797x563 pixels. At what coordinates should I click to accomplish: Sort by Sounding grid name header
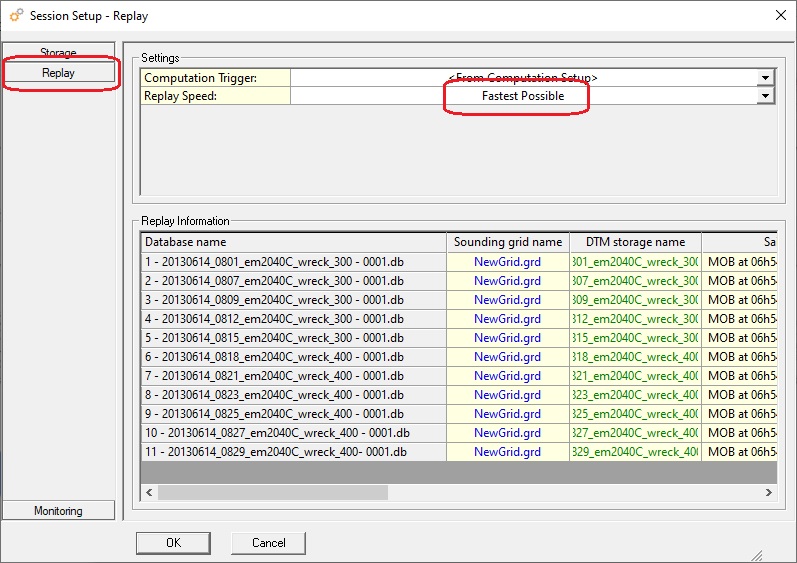pos(507,242)
